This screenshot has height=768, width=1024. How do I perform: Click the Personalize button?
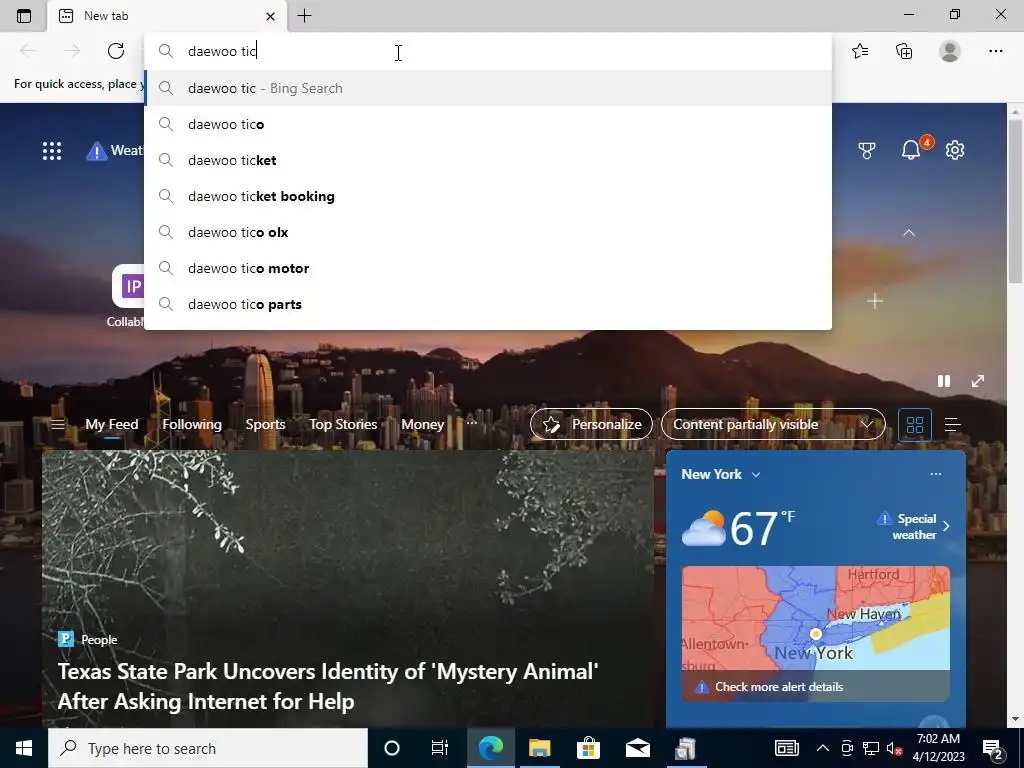coord(591,424)
